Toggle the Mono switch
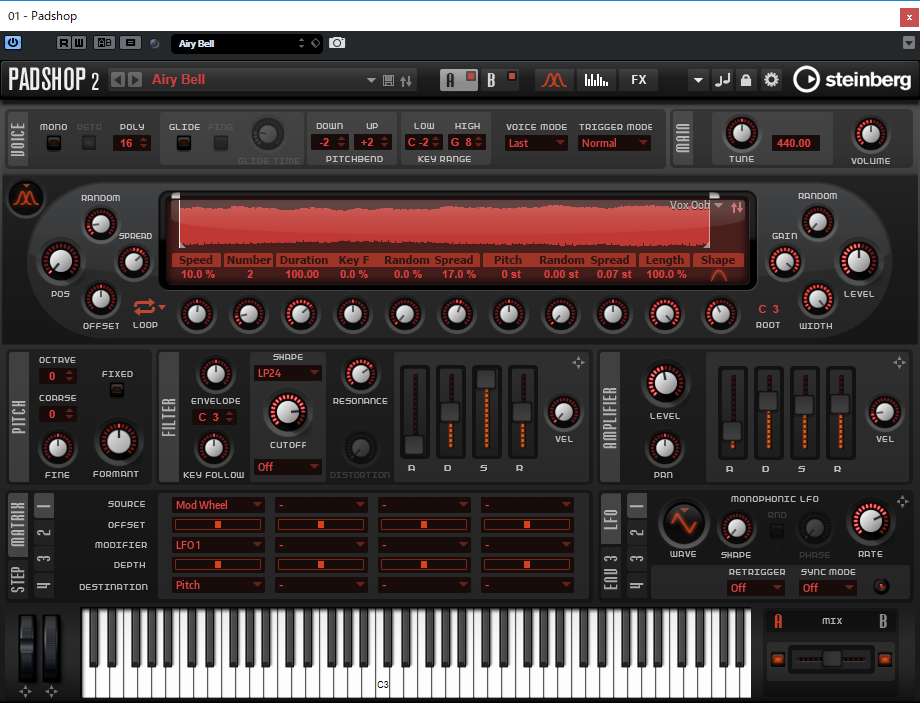The width and height of the screenshot is (920, 703). [53, 143]
